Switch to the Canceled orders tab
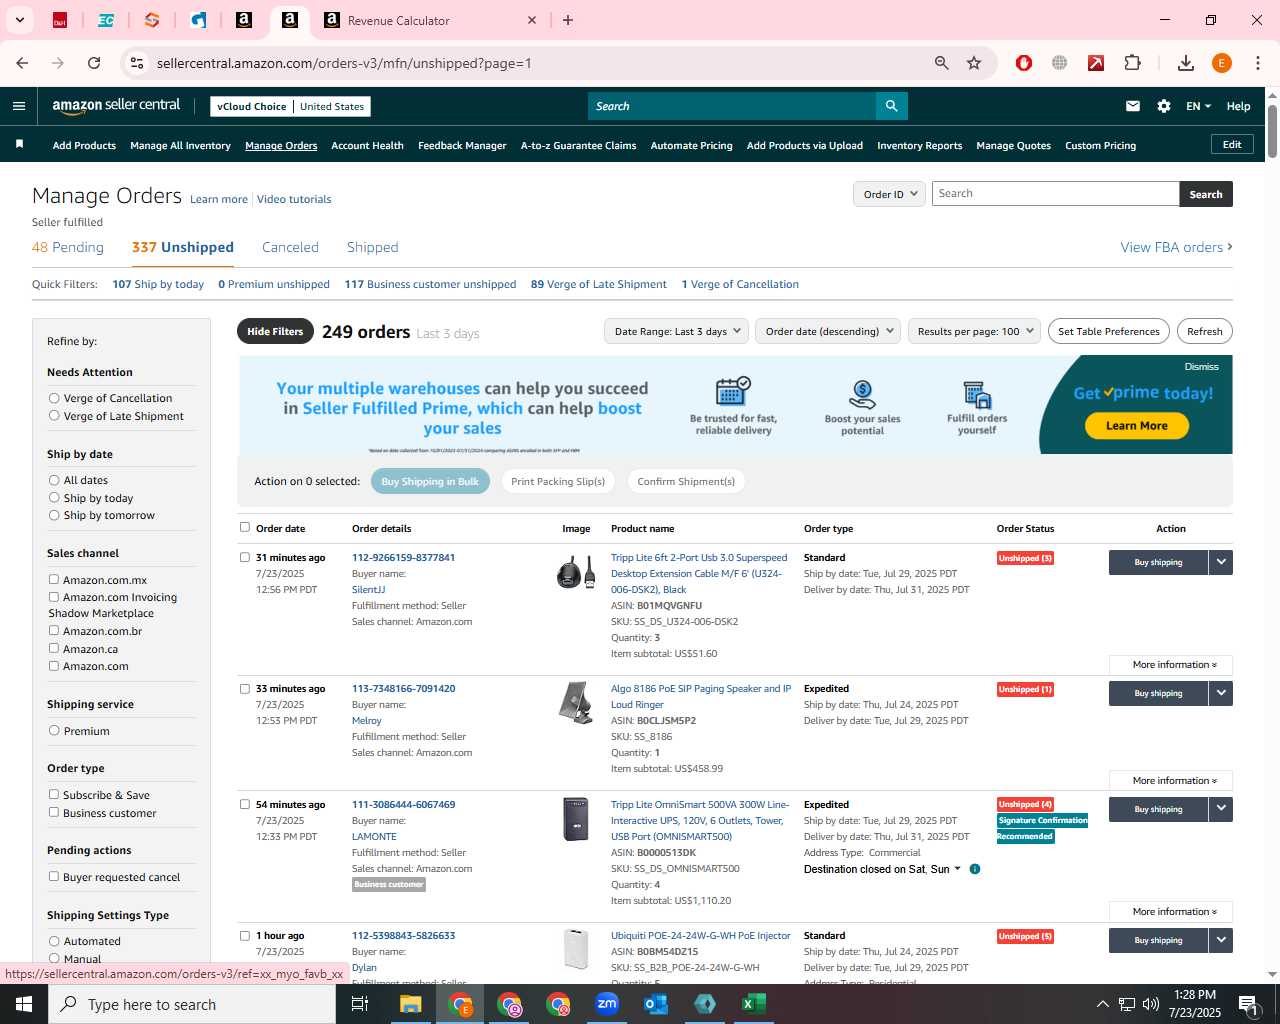Screen dimensions: 1280x1024 (290, 247)
